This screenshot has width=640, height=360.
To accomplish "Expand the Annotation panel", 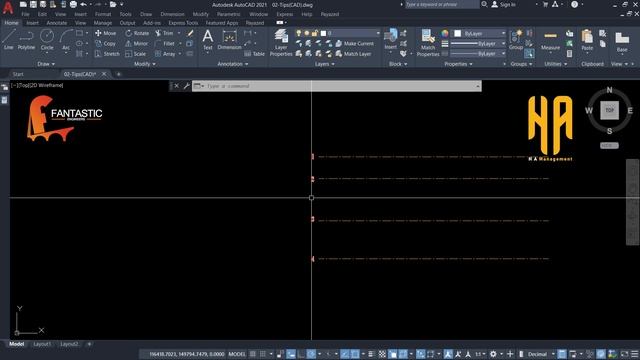I will click(x=233, y=64).
